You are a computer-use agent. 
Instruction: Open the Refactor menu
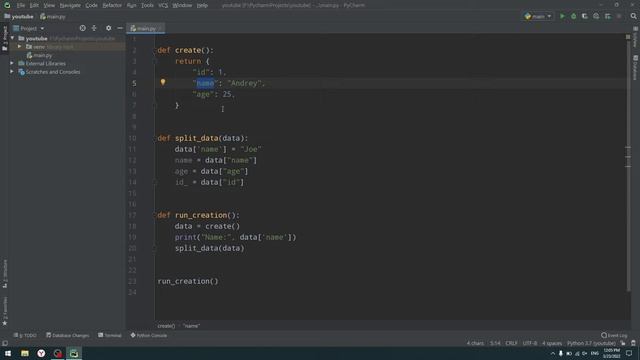(x=112, y=5)
